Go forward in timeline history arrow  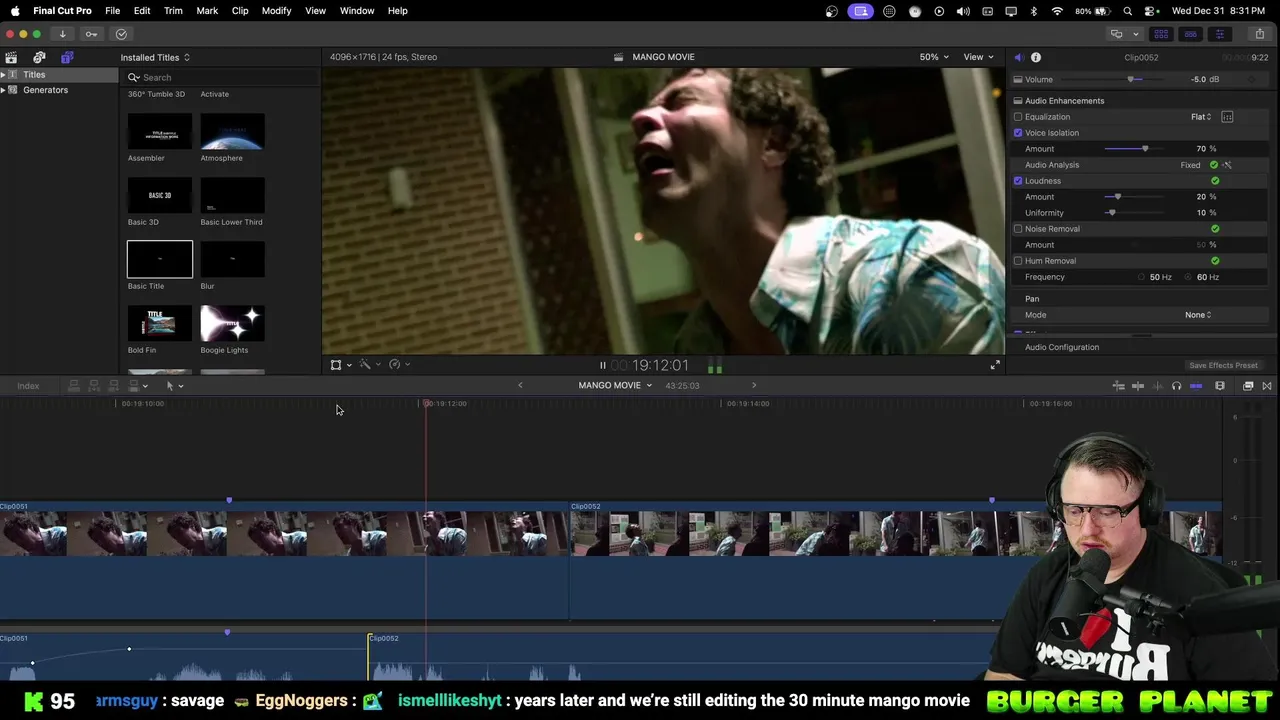coord(754,386)
